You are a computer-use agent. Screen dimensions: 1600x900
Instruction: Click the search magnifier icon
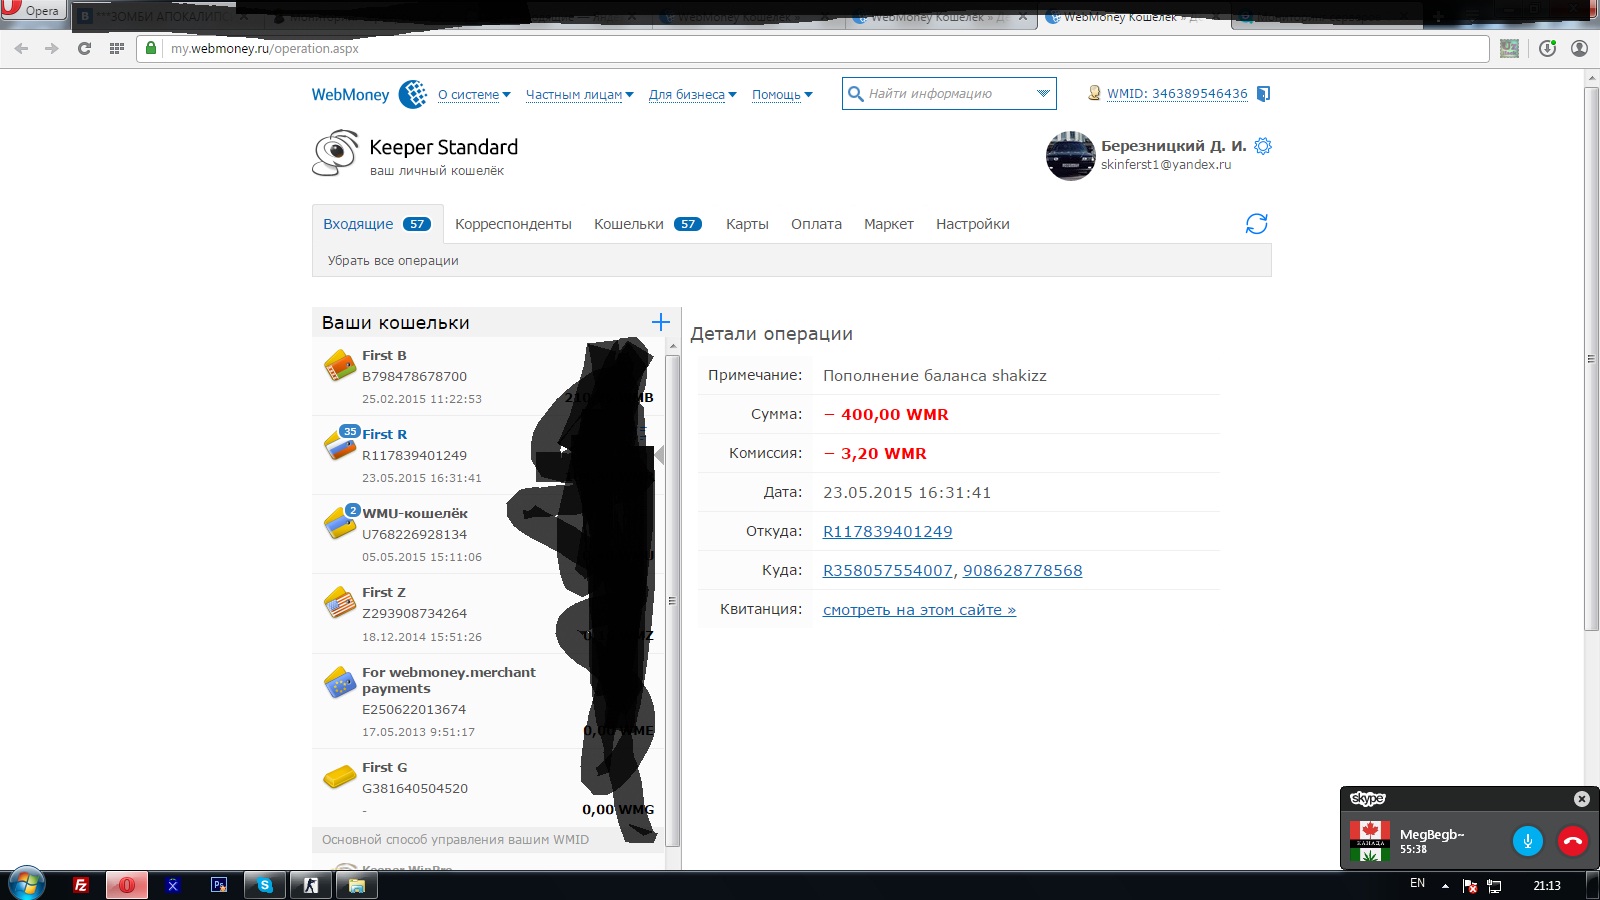tap(855, 94)
